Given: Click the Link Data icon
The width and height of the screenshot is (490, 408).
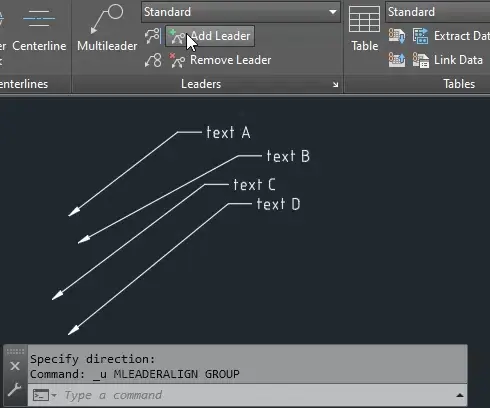Looking at the screenshot, I should [421, 60].
